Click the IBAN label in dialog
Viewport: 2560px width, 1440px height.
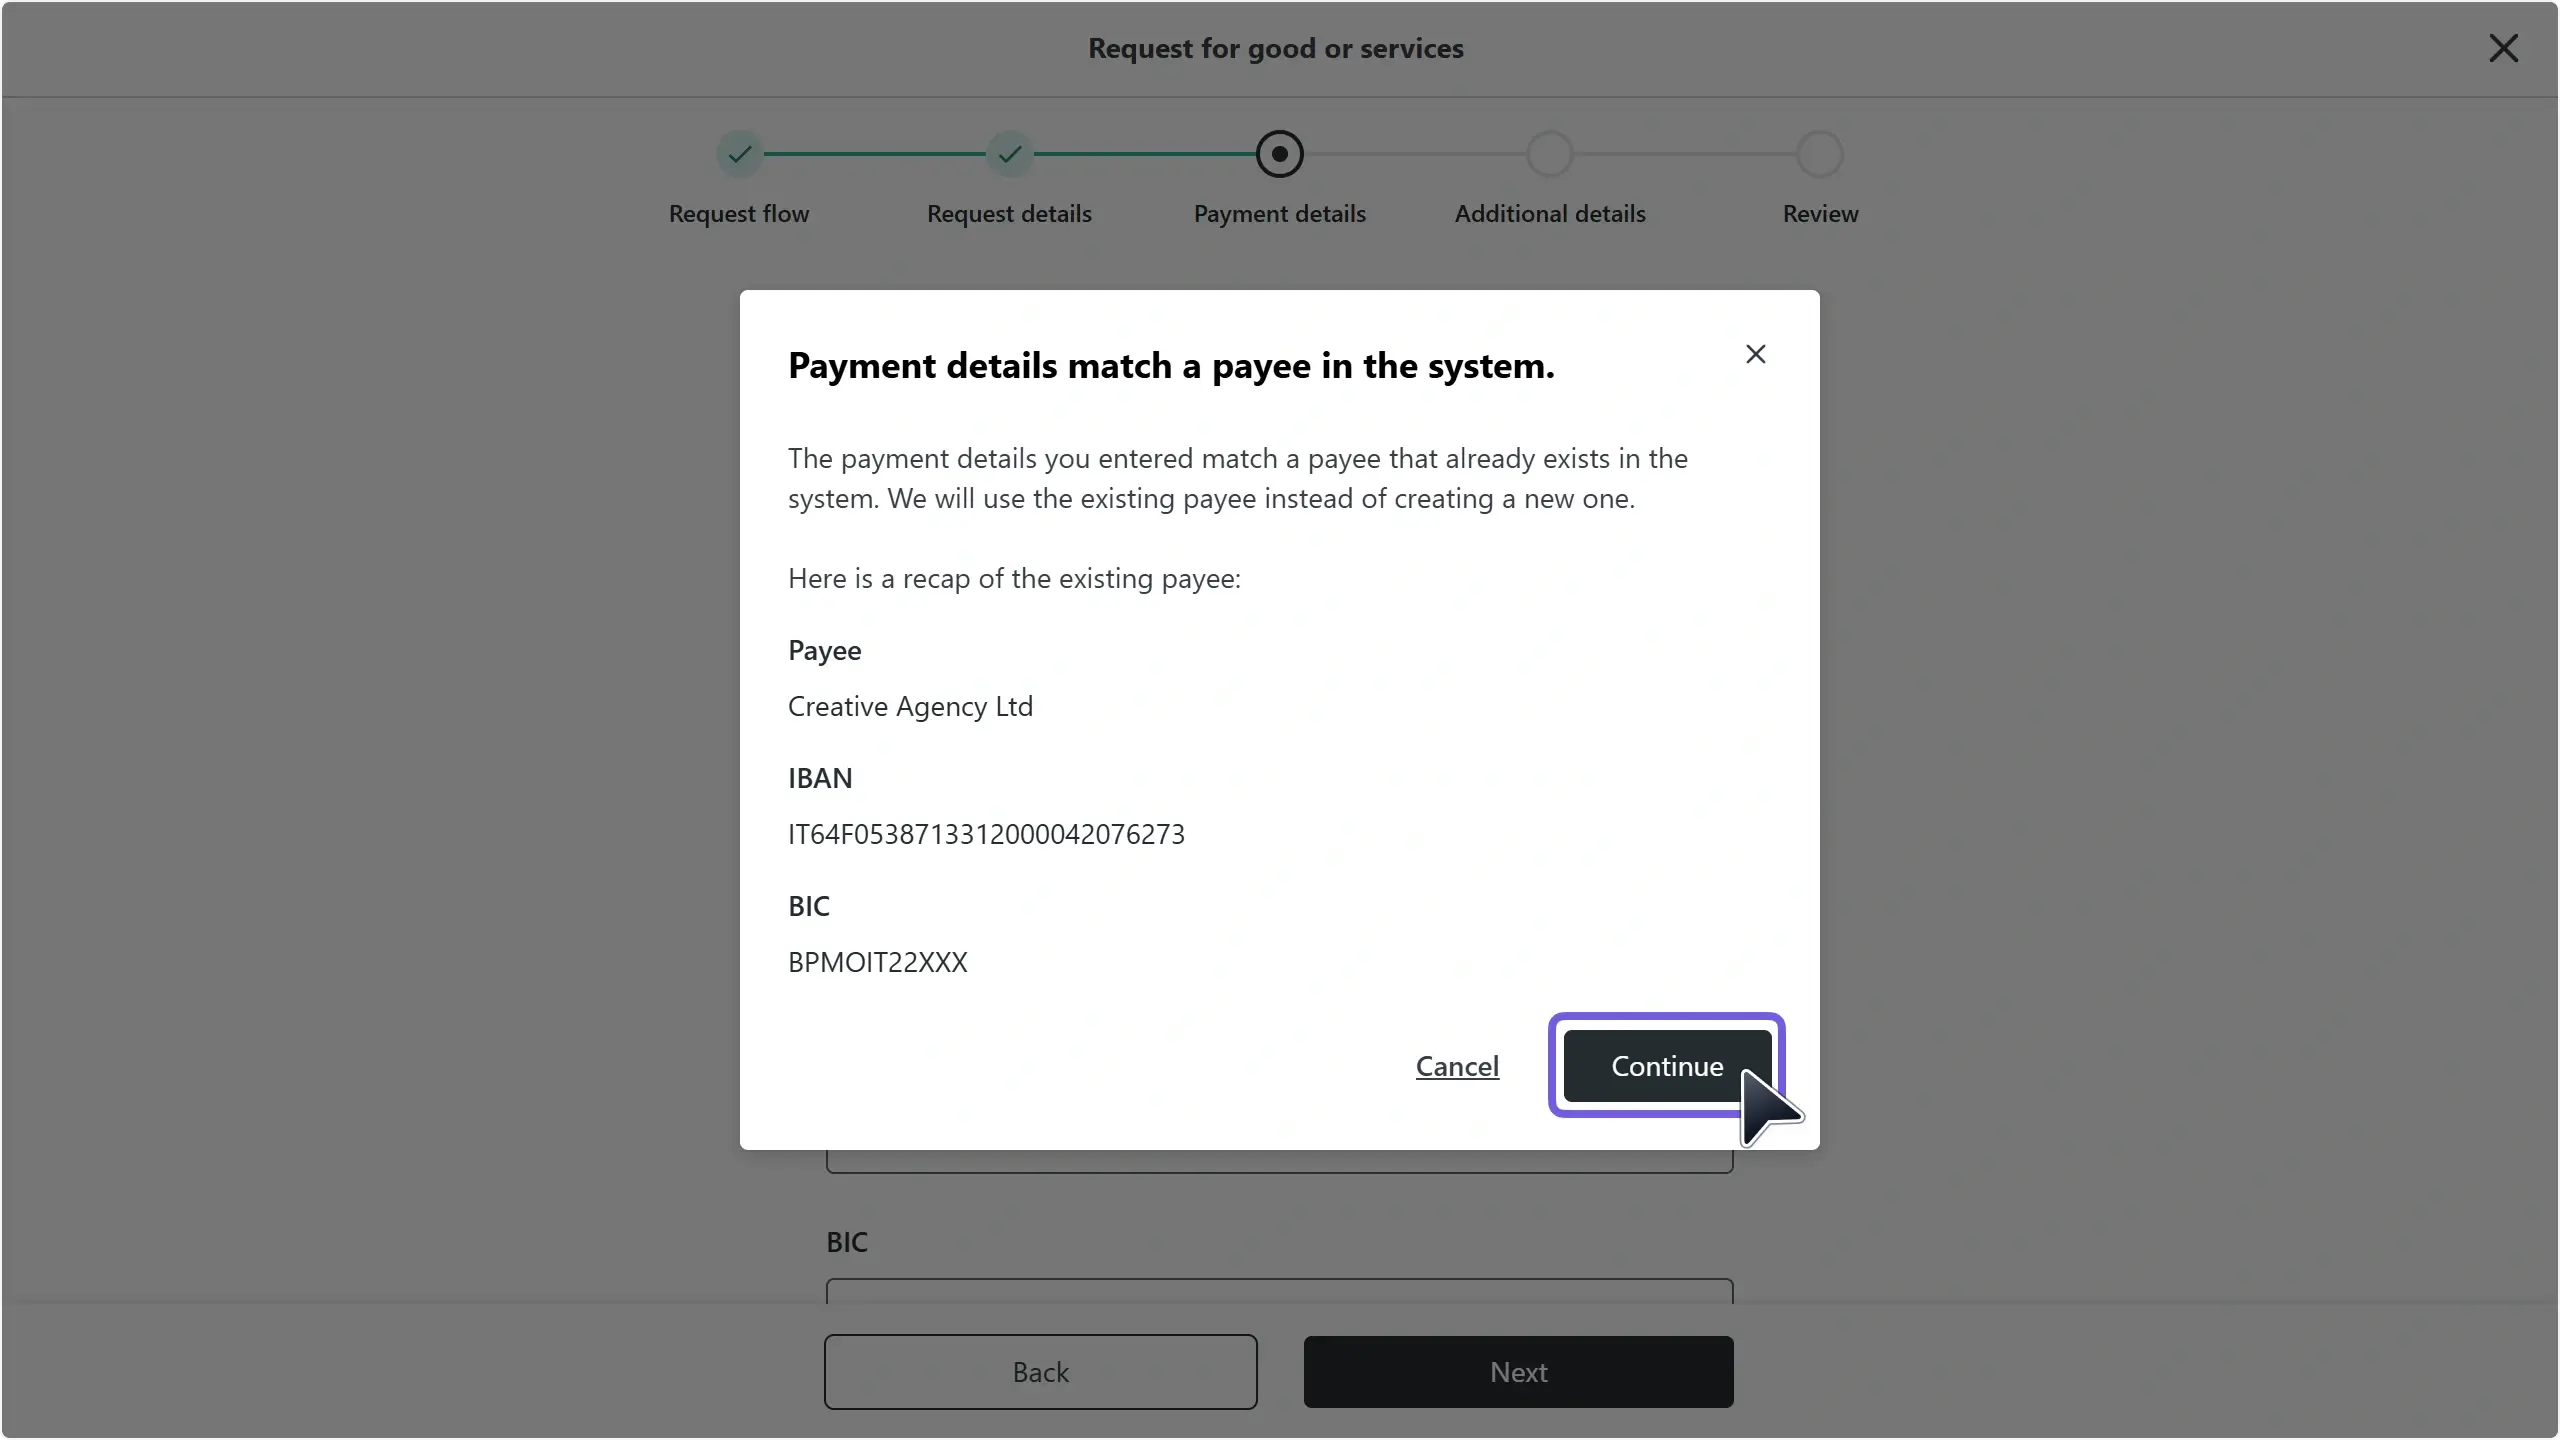820,778
